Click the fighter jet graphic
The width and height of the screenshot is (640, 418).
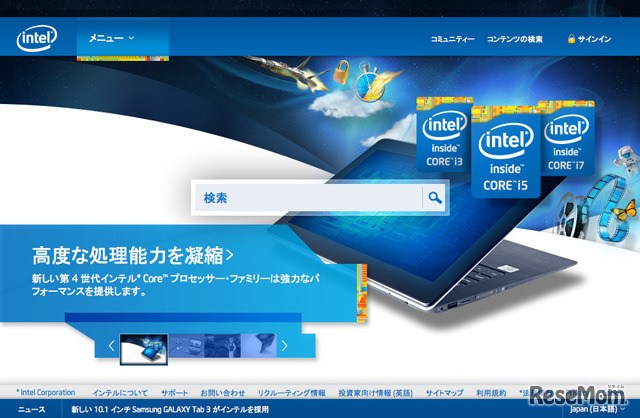click(x=288, y=72)
